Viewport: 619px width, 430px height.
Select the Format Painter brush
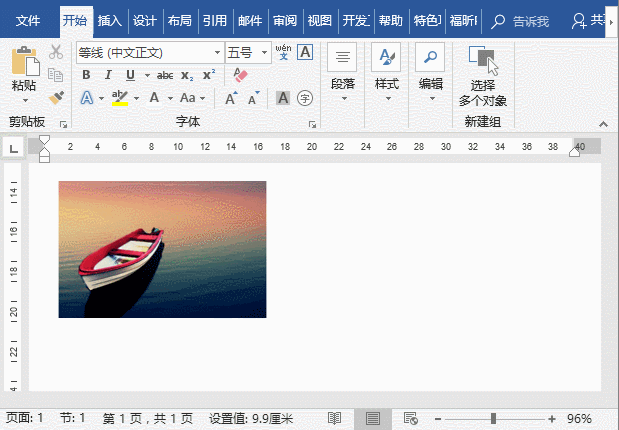(56, 97)
